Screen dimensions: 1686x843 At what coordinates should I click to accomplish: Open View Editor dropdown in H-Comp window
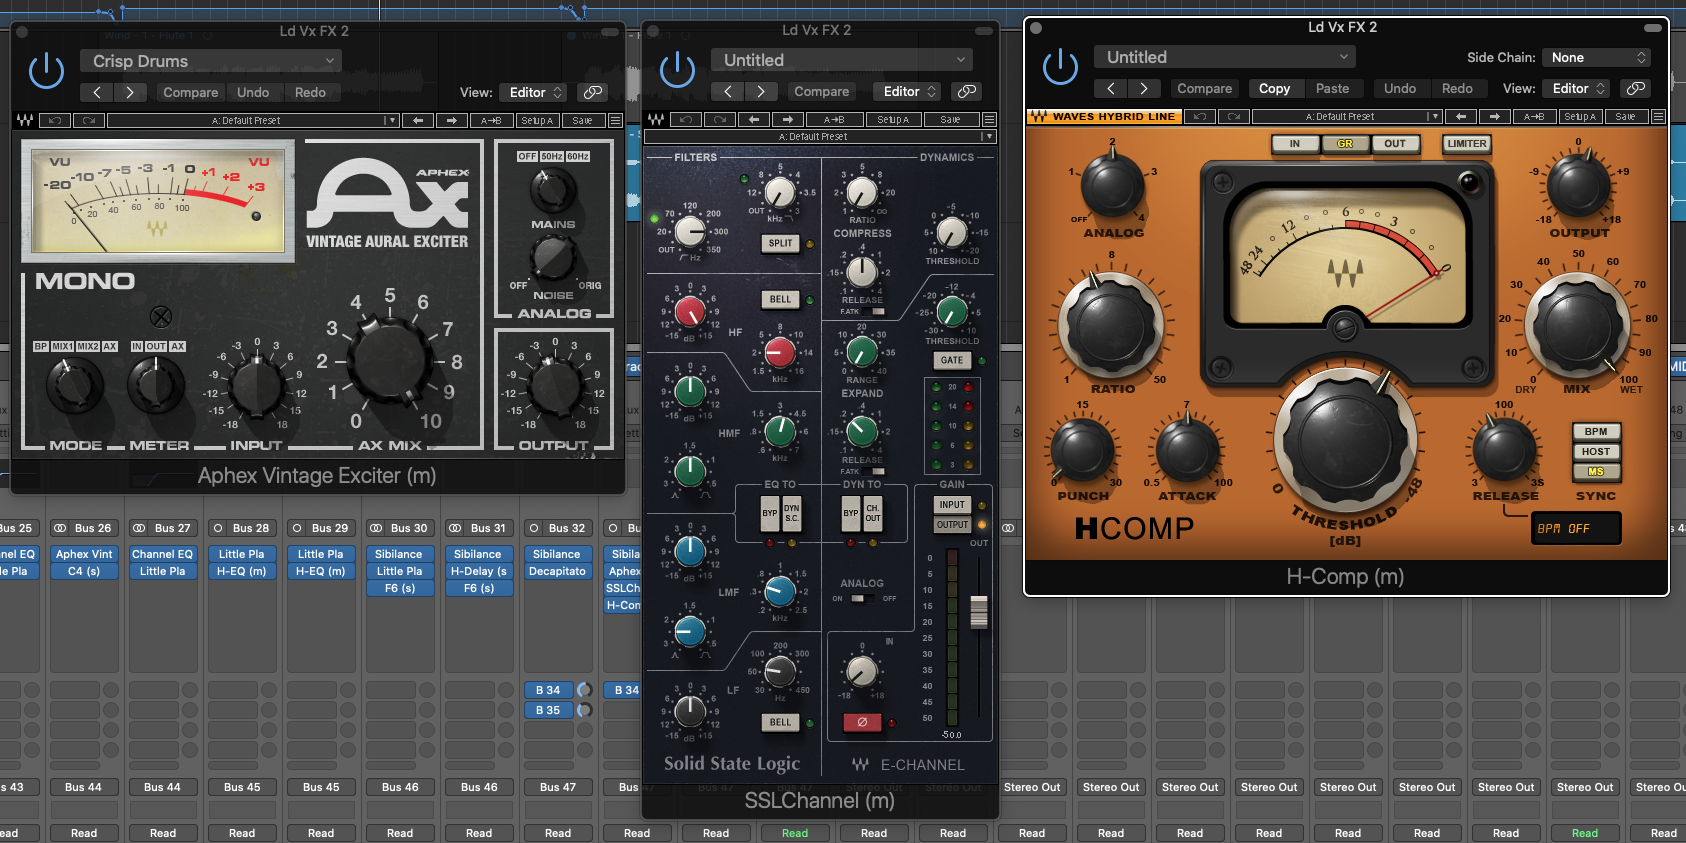(x=1576, y=88)
